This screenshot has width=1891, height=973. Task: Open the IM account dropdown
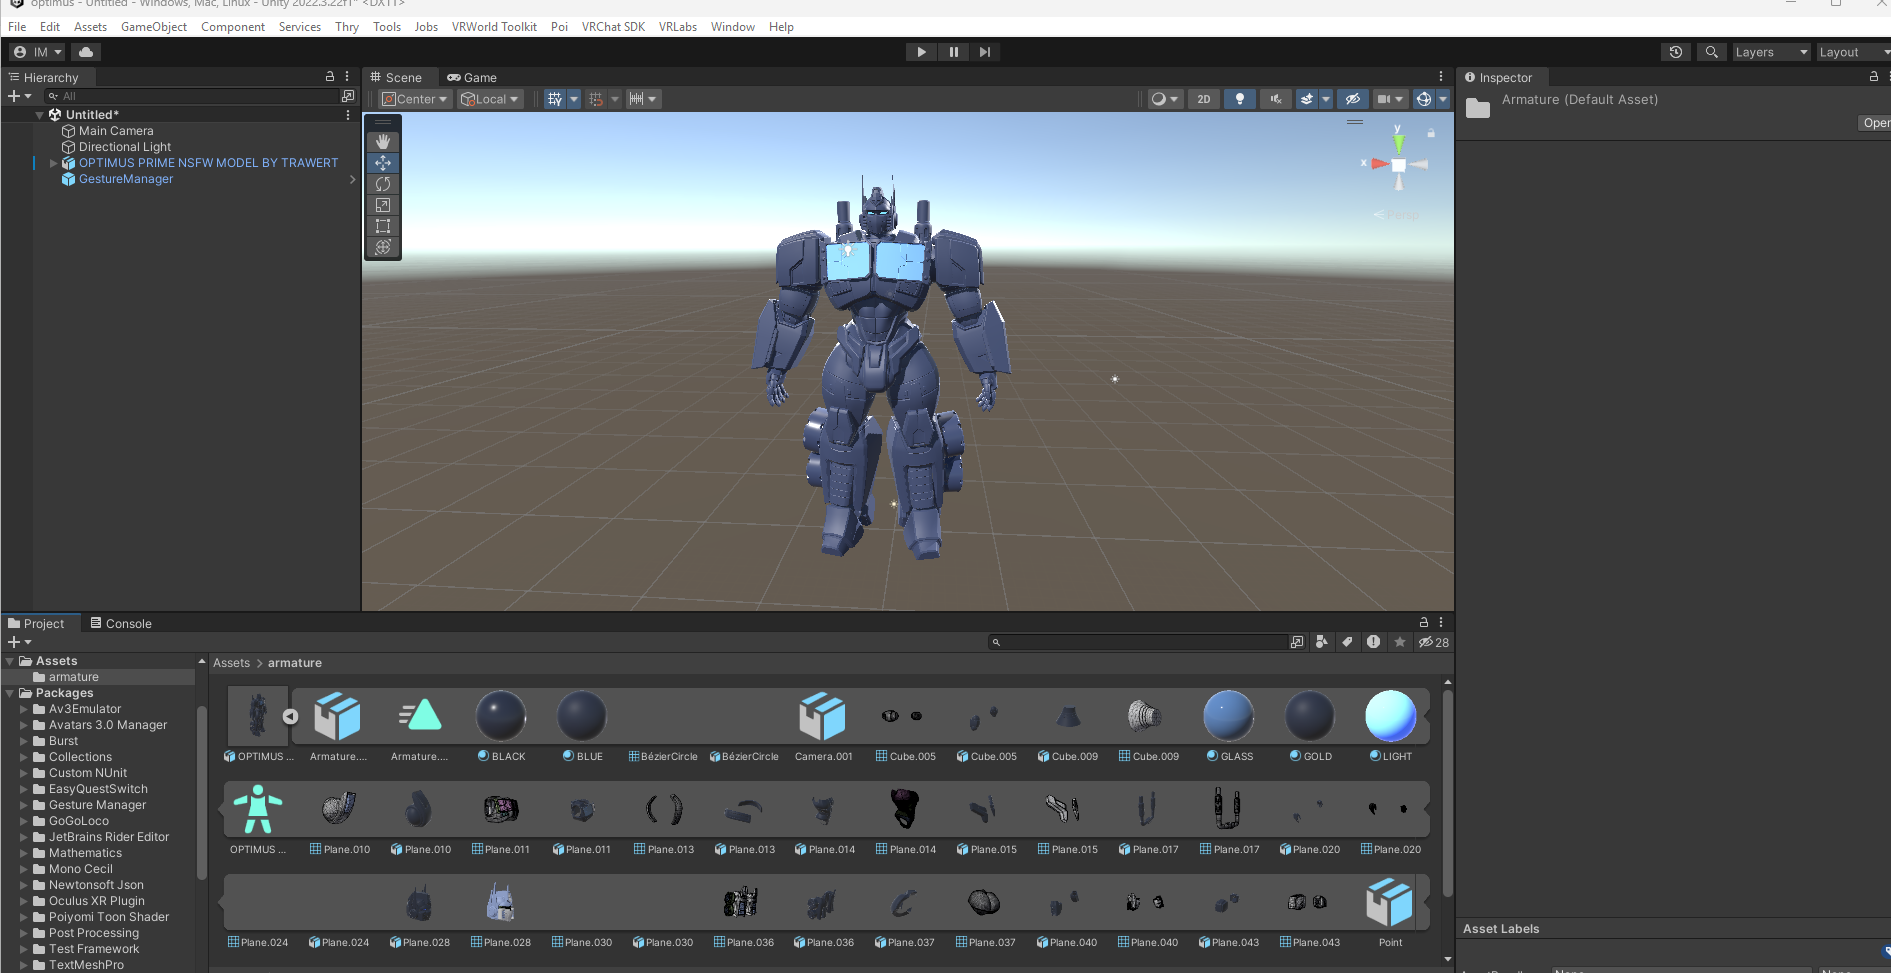(x=37, y=52)
